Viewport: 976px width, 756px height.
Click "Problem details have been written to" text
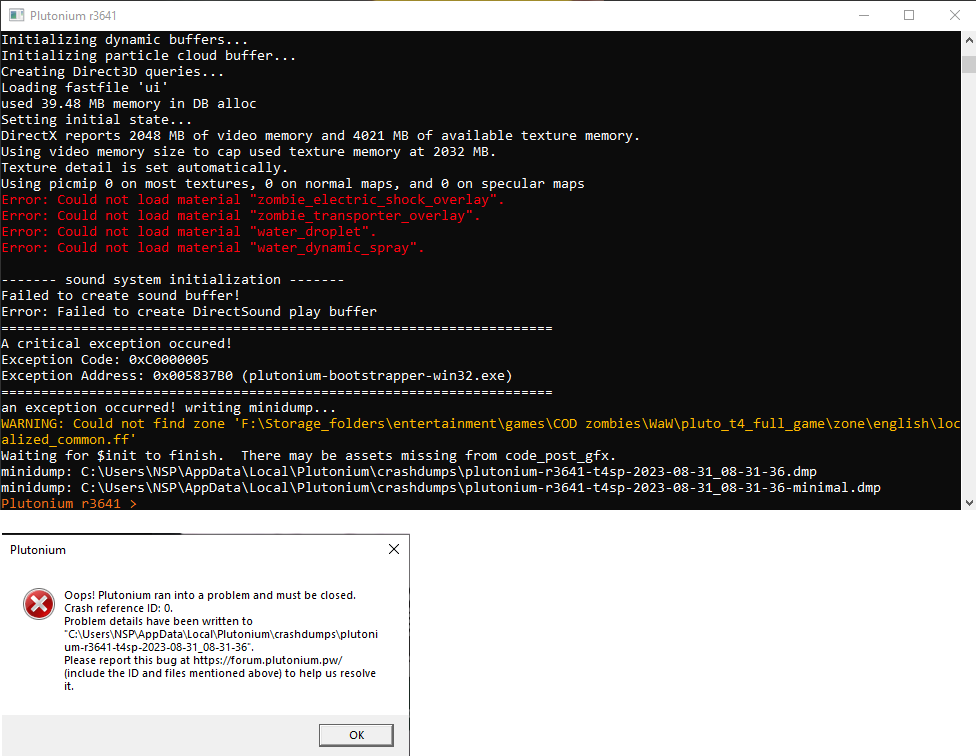[158, 622]
